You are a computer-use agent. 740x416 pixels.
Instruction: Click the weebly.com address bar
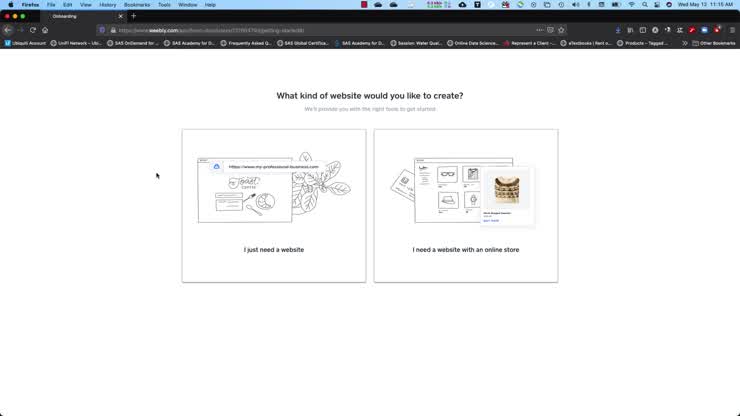[x=300, y=30]
